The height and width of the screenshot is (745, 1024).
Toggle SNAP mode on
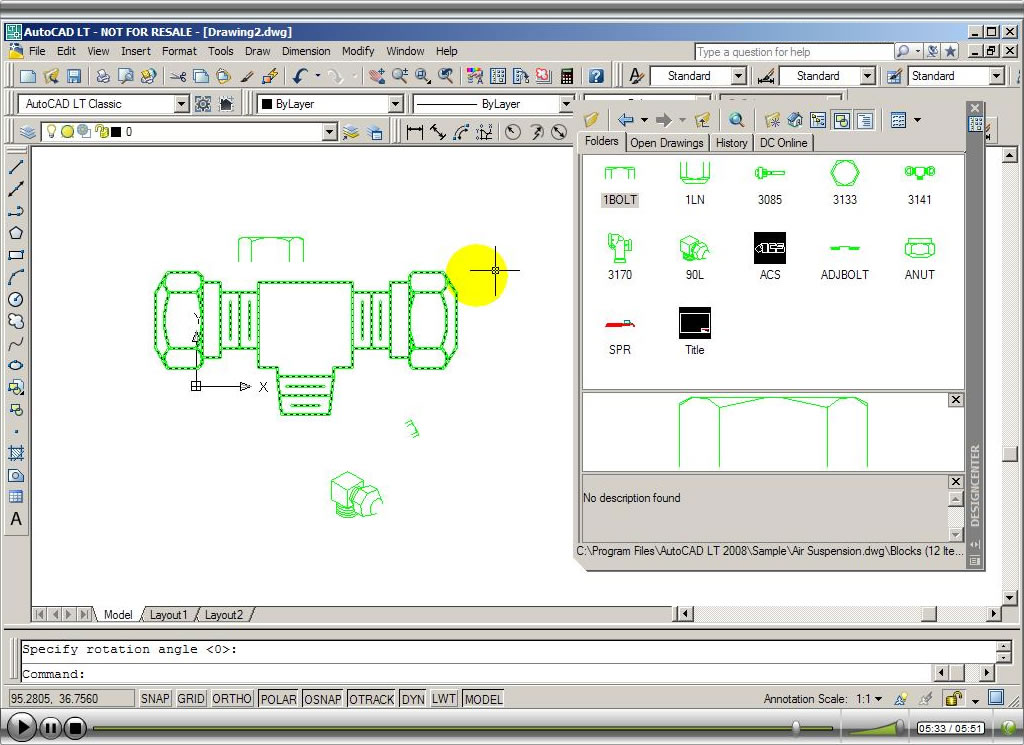[155, 698]
